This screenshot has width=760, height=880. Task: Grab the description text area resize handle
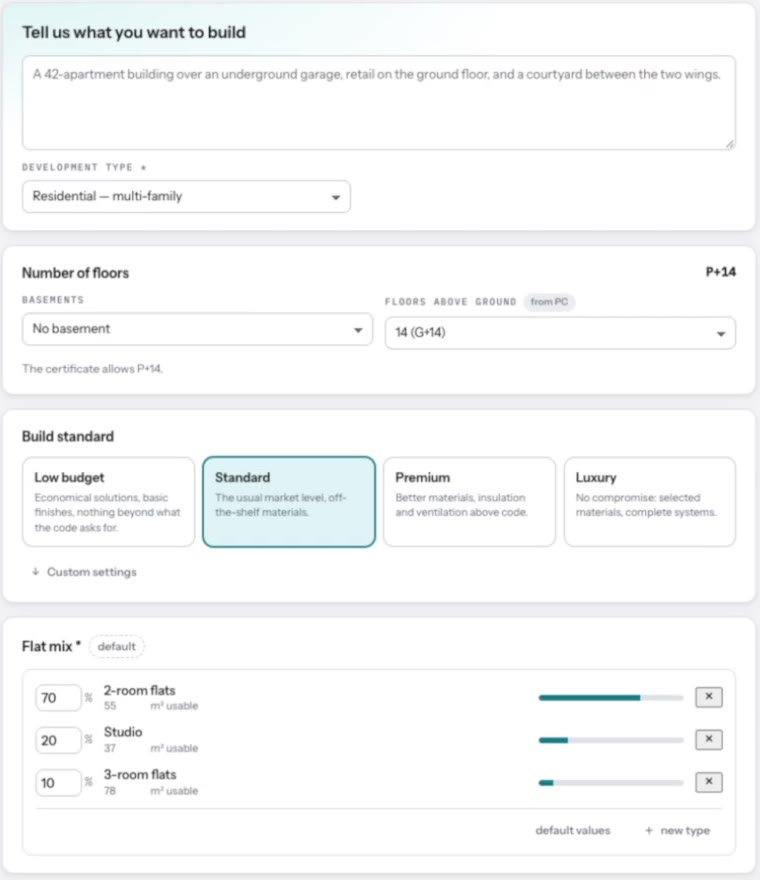[x=729, y=144]
